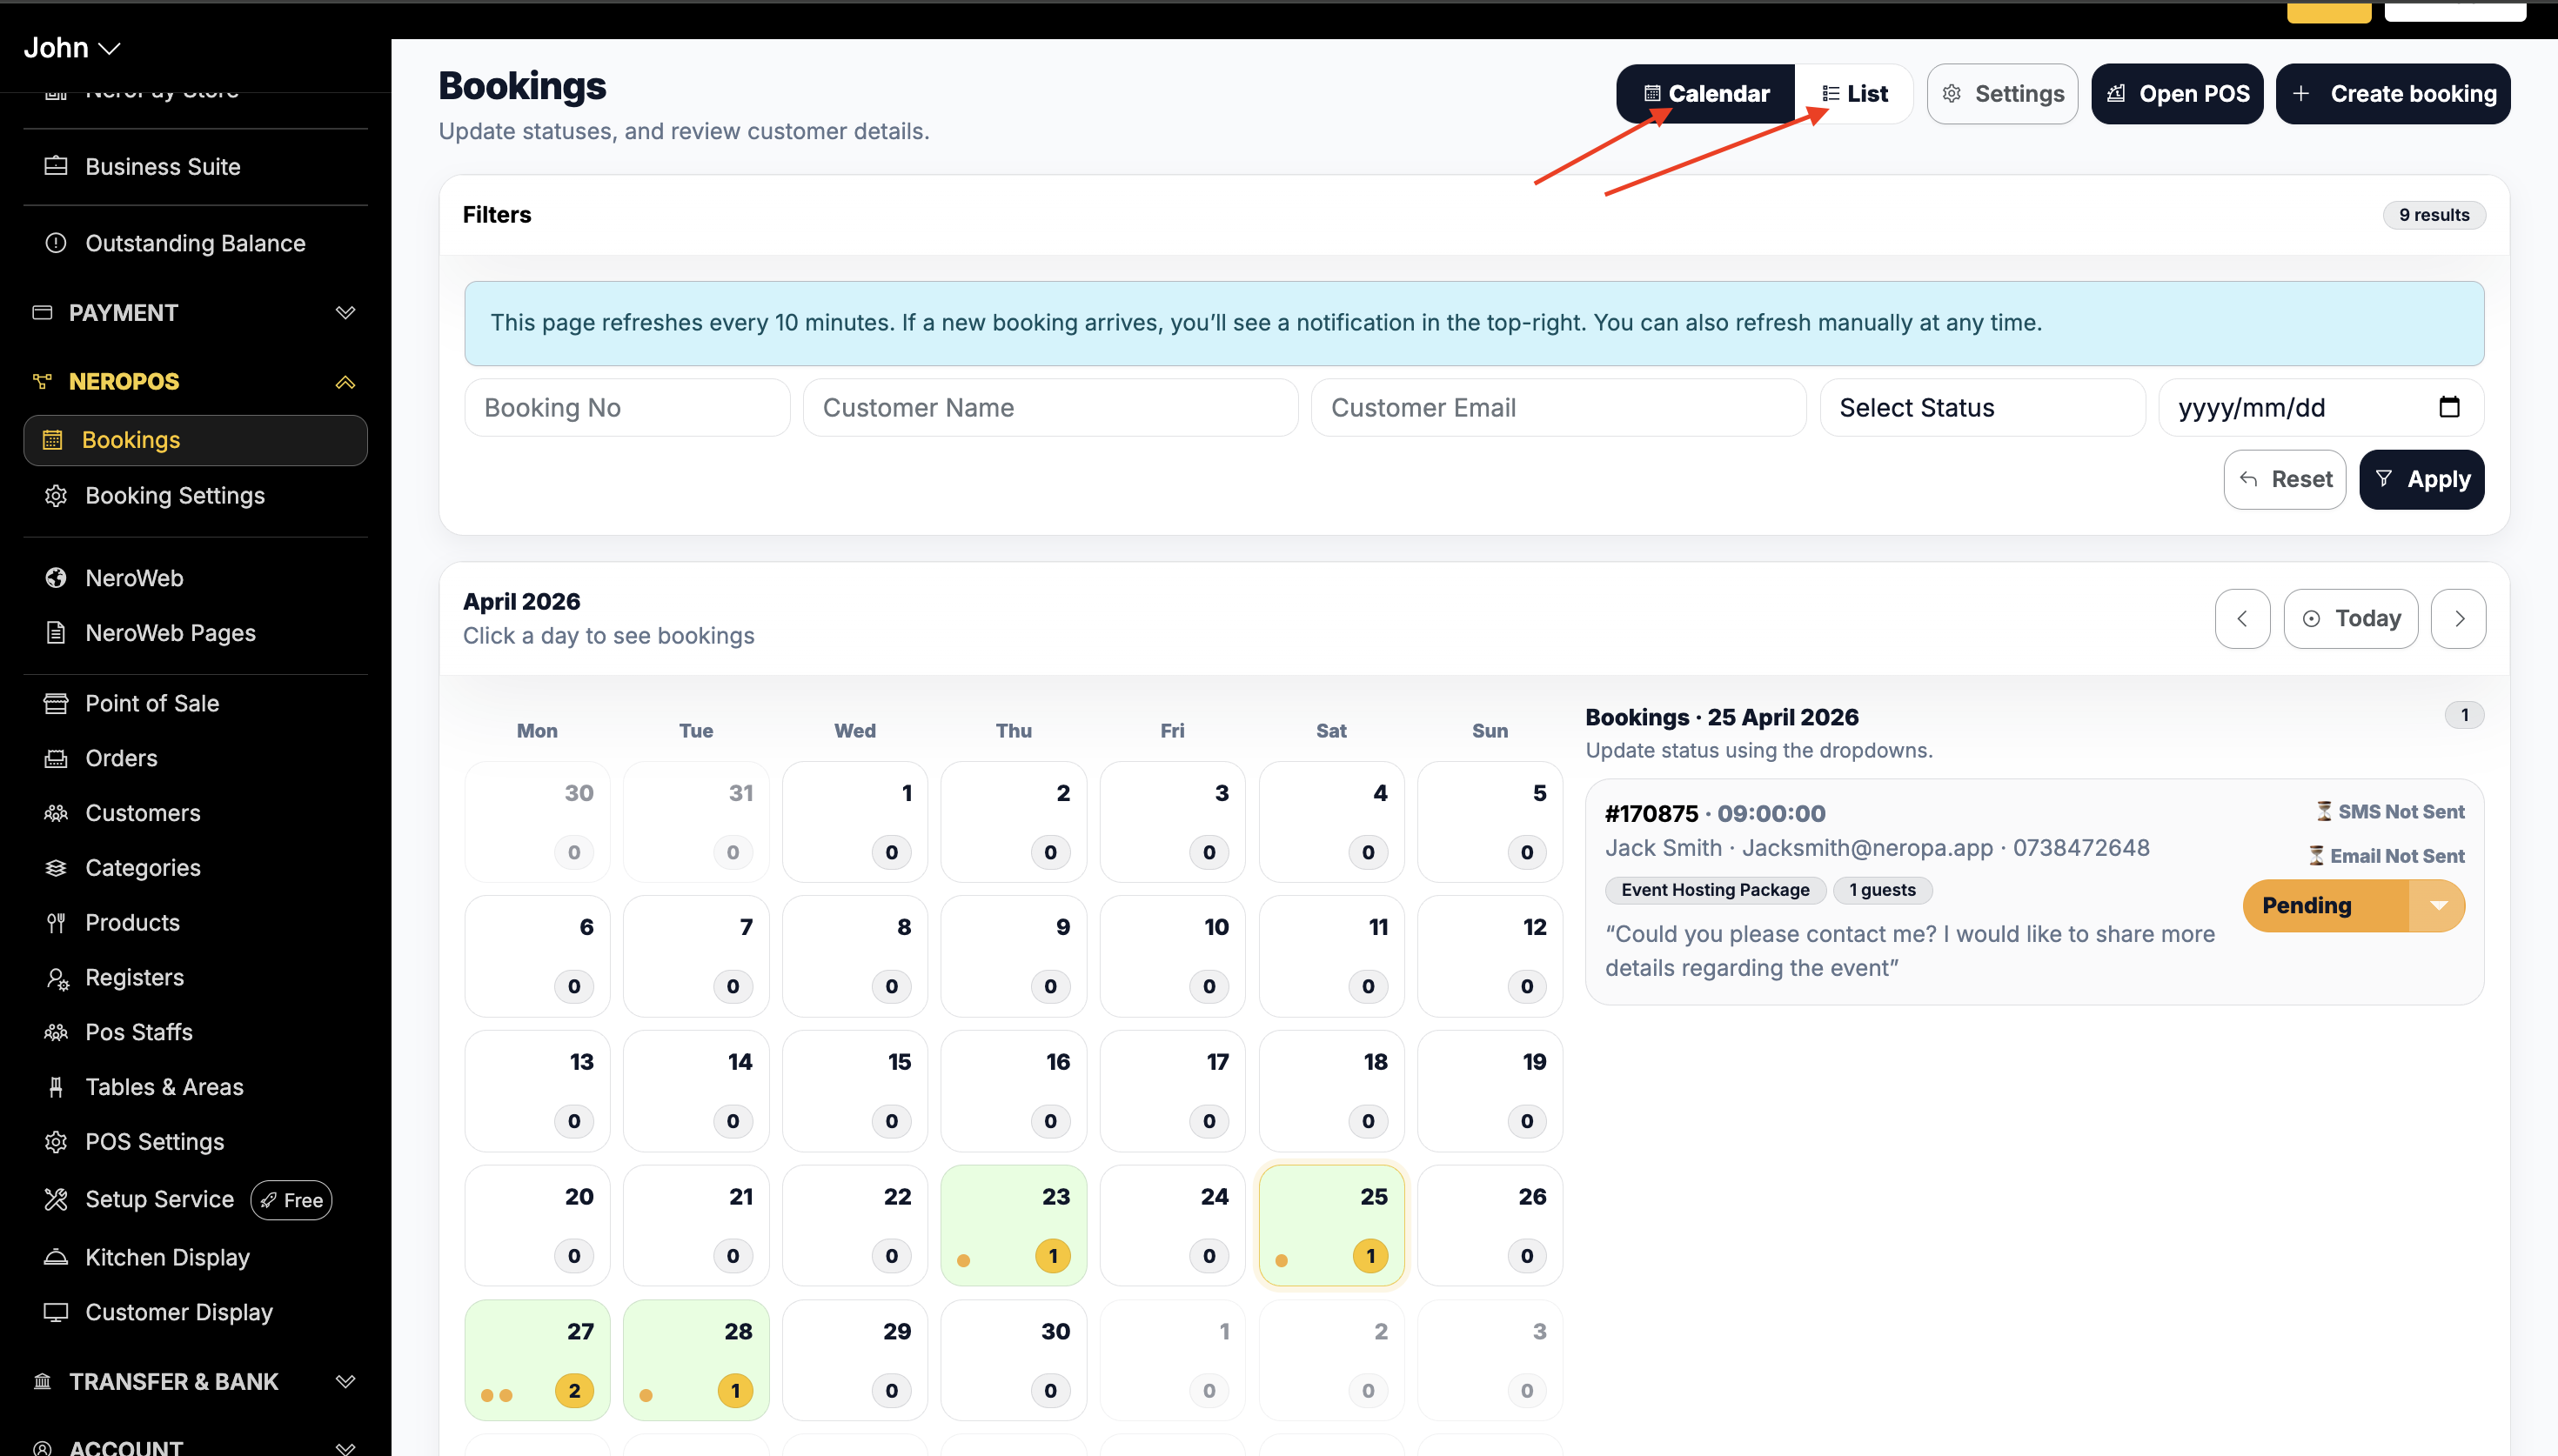The image size is (2558, 1456).
Task: Select April 27 on the calendar
Action: (537, 1360)
